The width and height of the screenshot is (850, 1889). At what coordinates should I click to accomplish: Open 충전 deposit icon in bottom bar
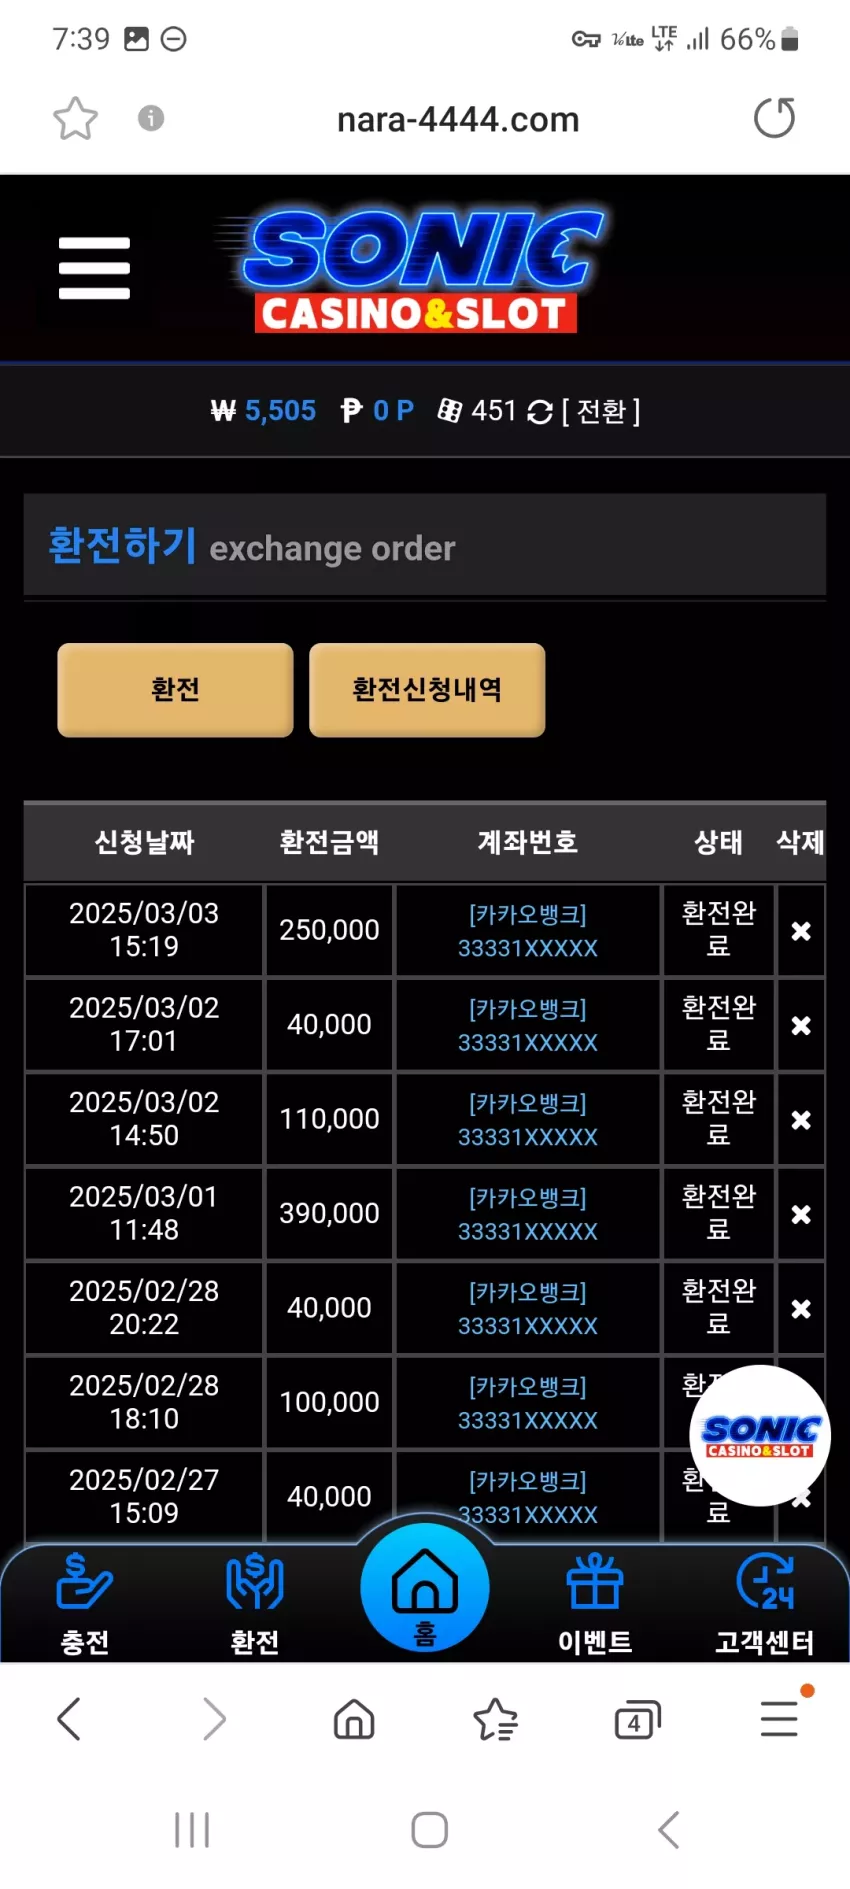tap(85, 1602)
